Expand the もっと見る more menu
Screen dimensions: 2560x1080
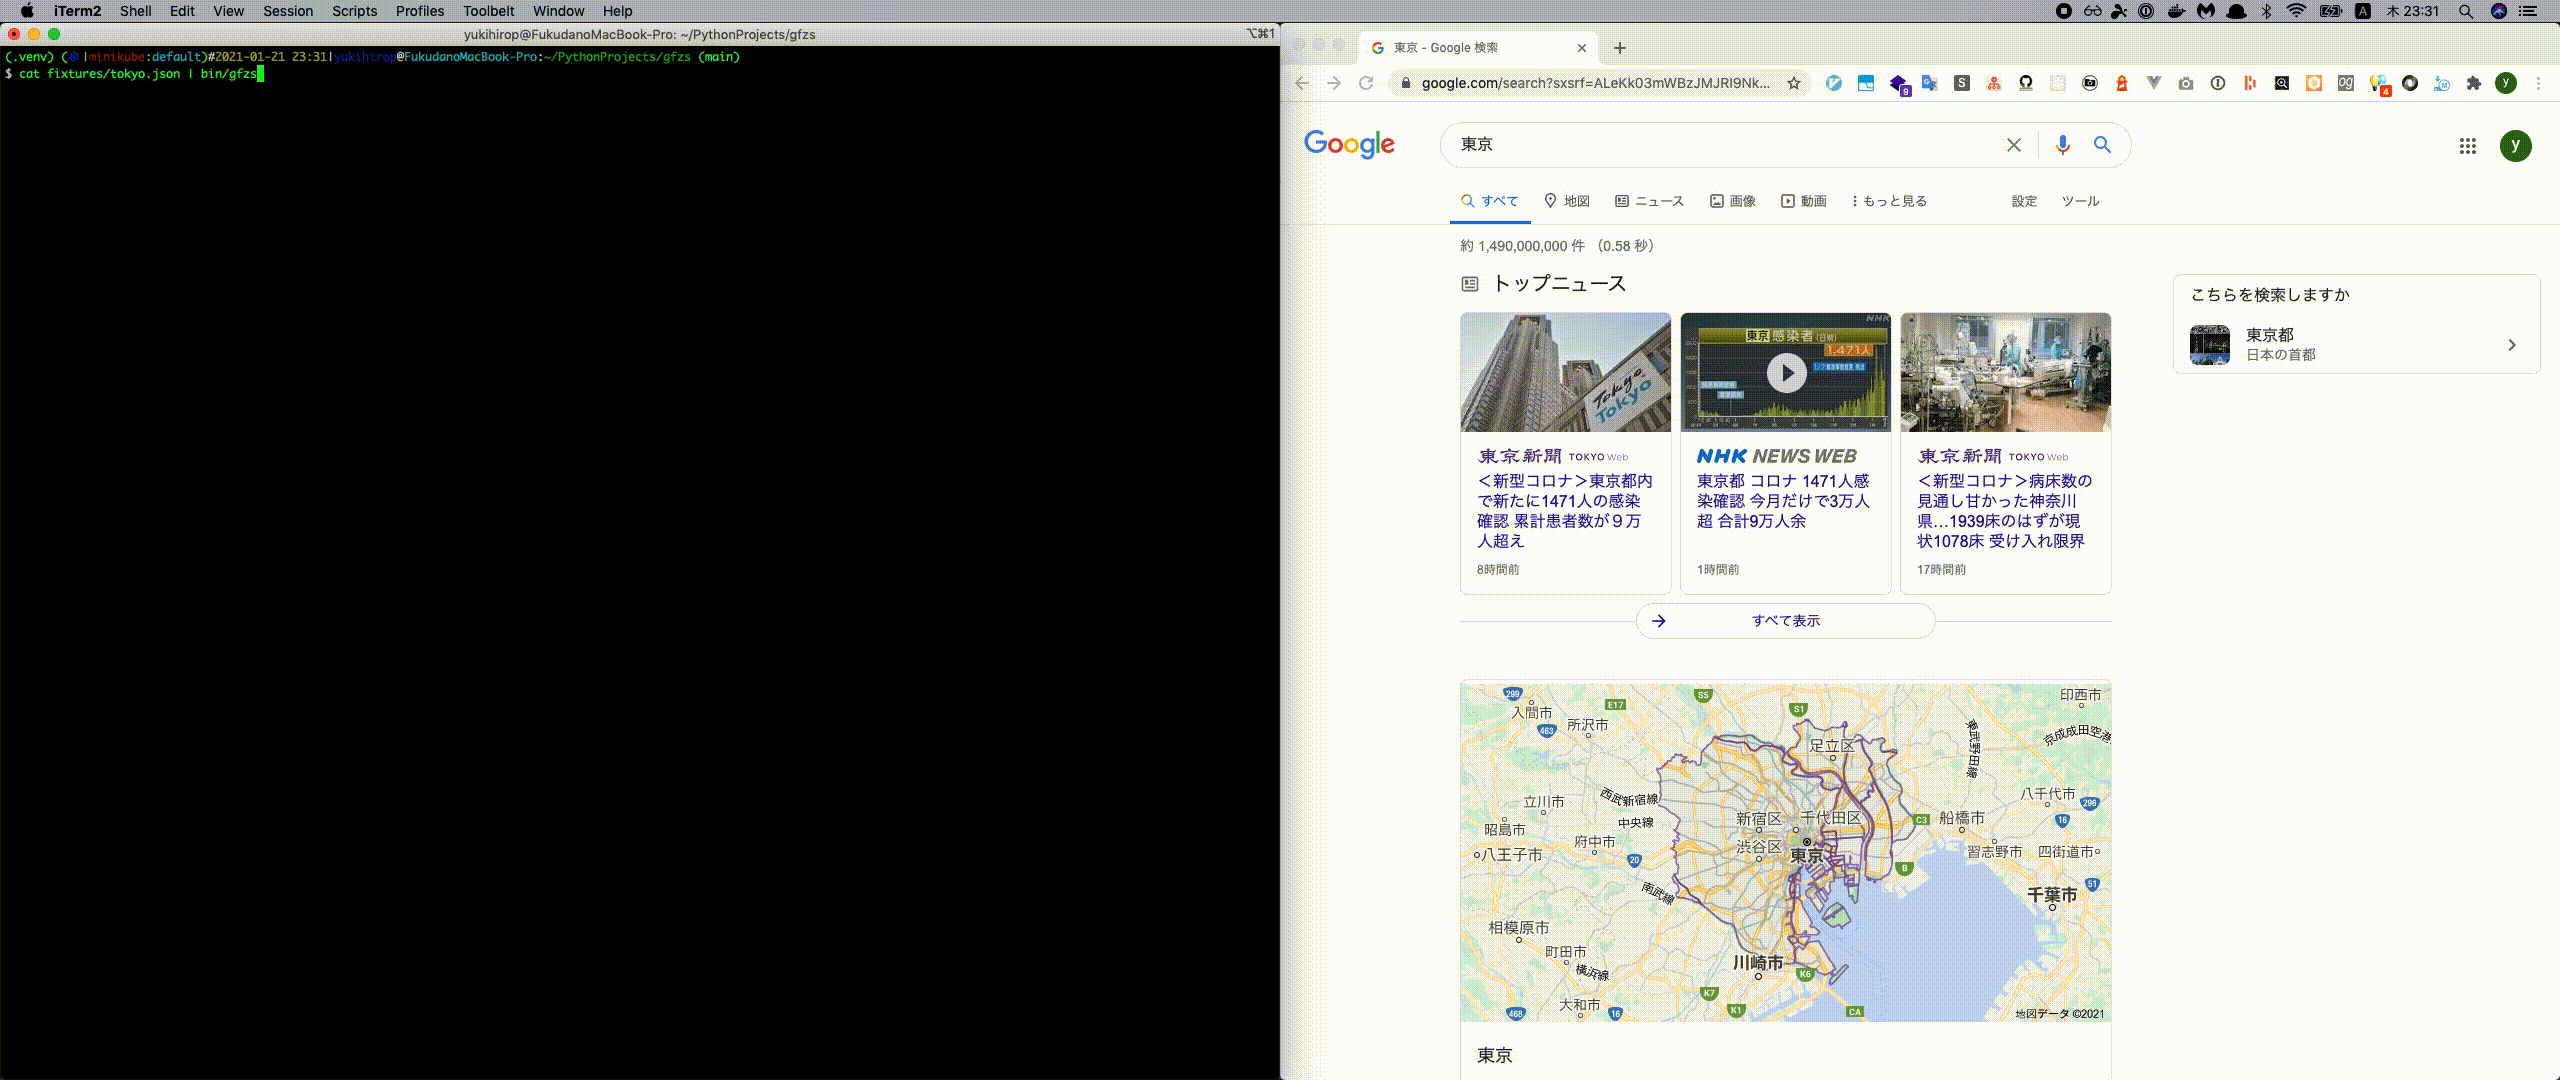coord(1889,201)
